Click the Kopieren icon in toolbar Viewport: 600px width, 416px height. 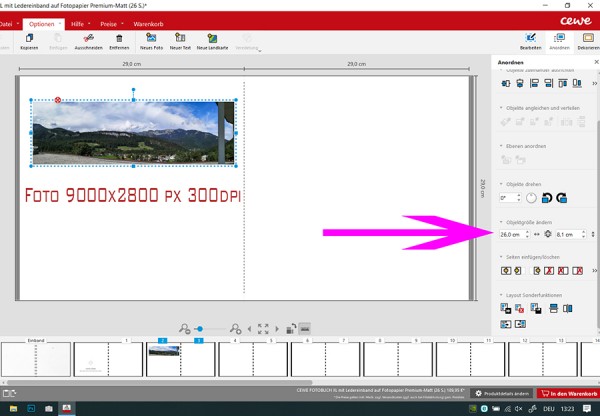coord(29,39)
